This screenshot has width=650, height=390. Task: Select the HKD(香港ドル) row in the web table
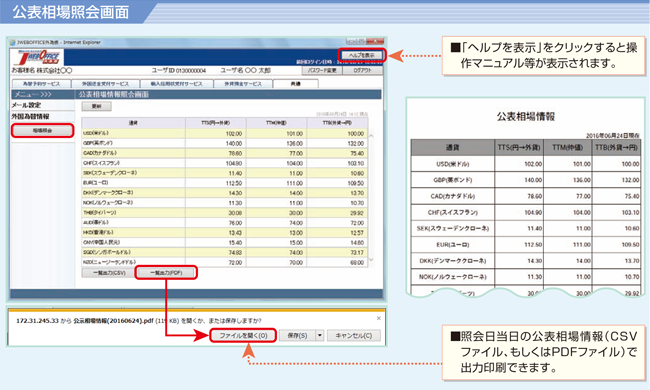point(224,233)
